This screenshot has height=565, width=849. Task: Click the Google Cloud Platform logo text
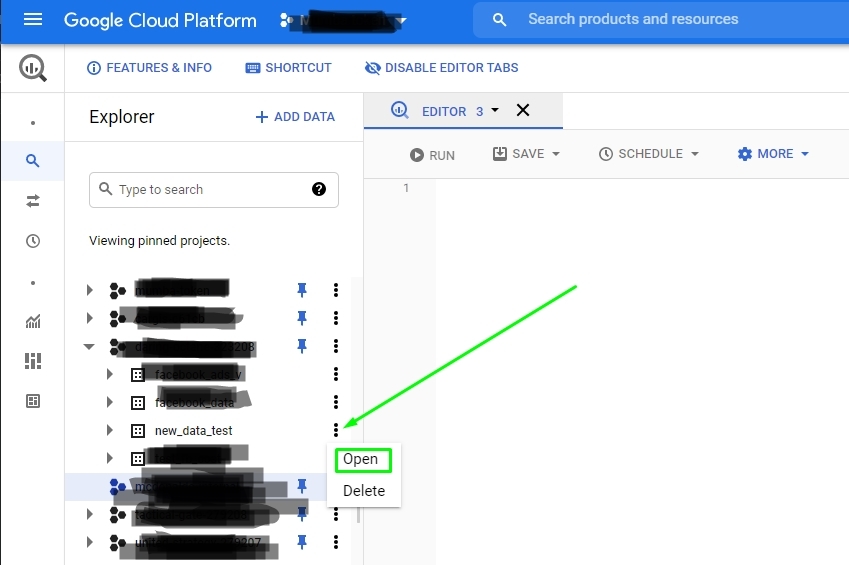click(x=160, y=20)
